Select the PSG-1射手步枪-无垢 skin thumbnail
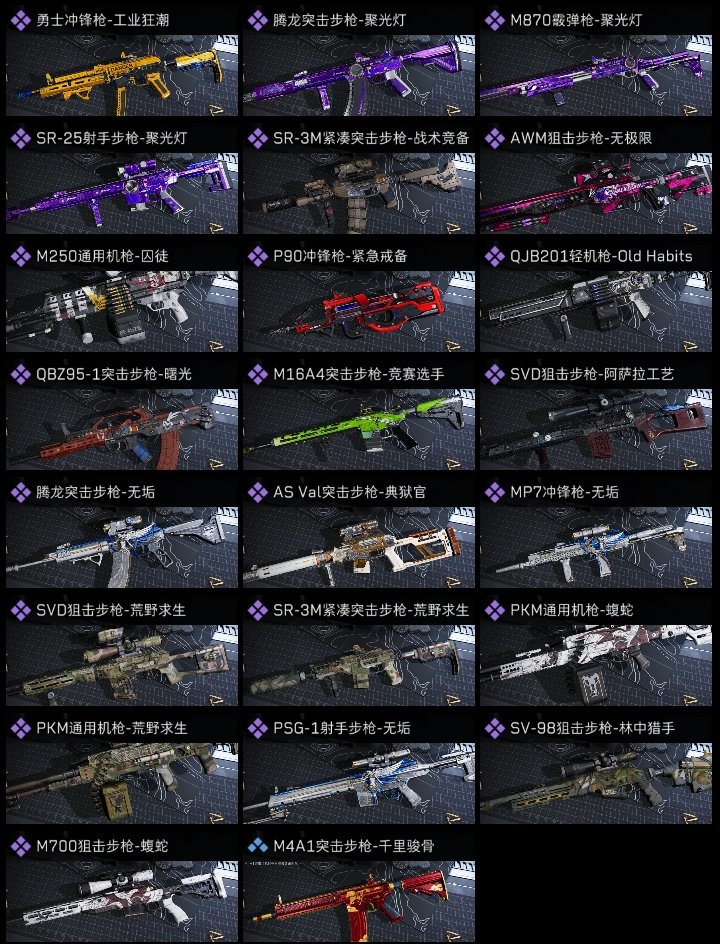The image size is (720, 944). coord(359,783)
